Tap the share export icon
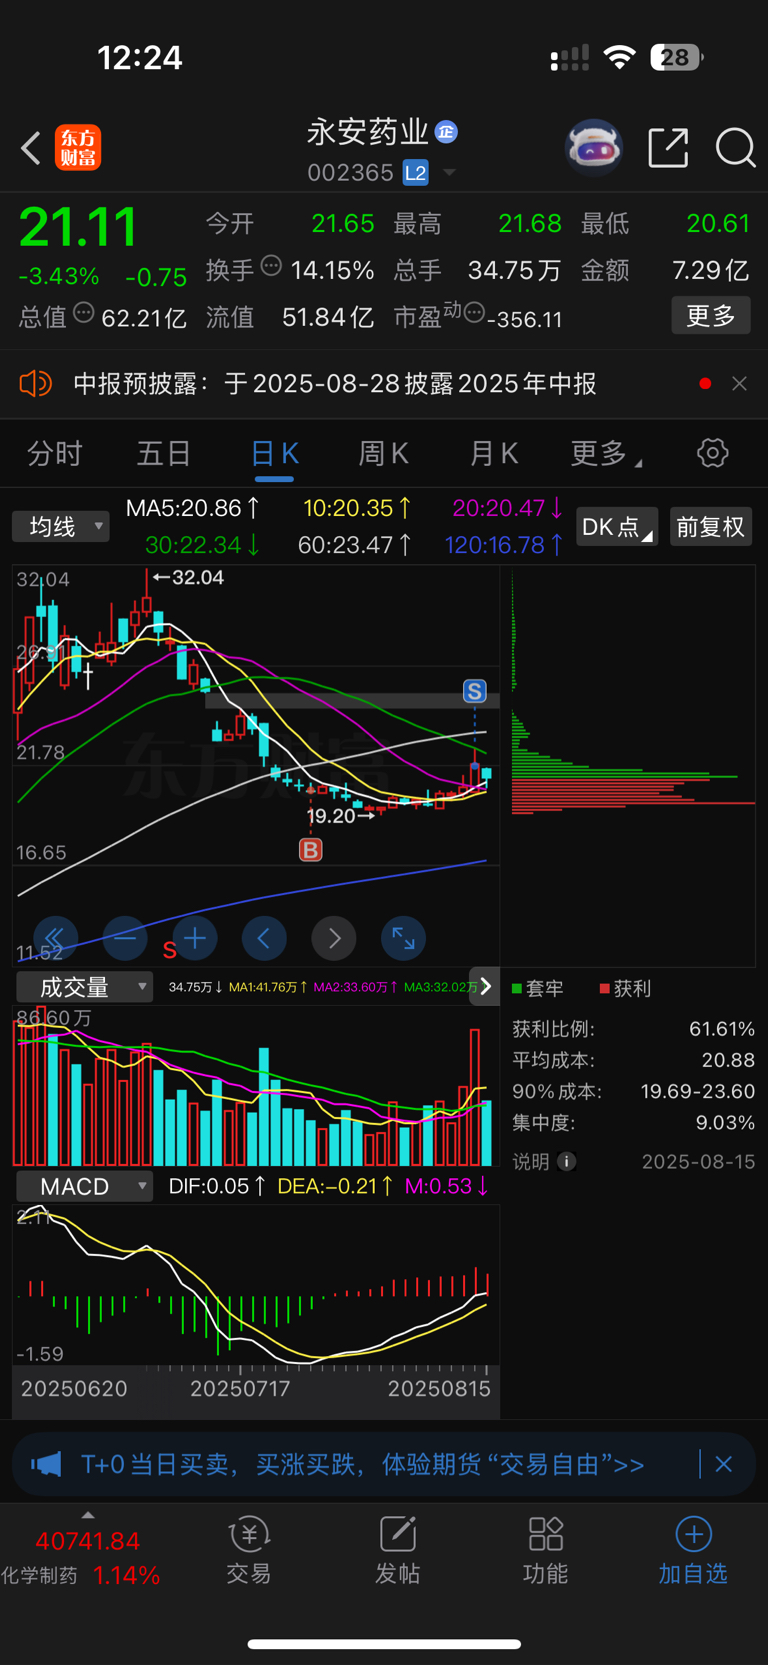Image resolution: width=769 pixels, height=1665 pixels. pyautogui.click(x=668, y=148)
